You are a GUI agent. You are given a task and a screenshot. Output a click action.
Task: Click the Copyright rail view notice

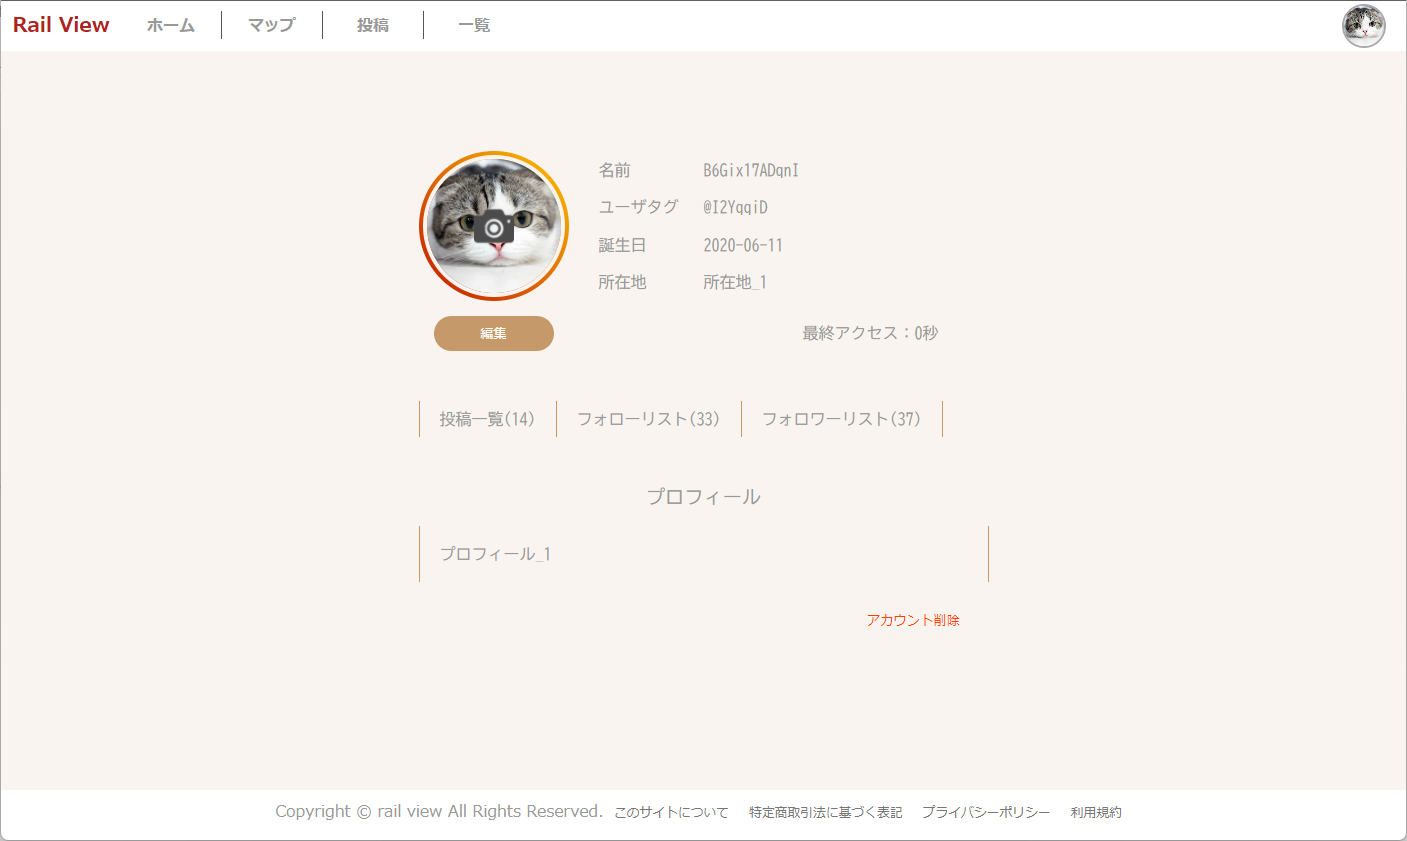click(x=439, y=811)
